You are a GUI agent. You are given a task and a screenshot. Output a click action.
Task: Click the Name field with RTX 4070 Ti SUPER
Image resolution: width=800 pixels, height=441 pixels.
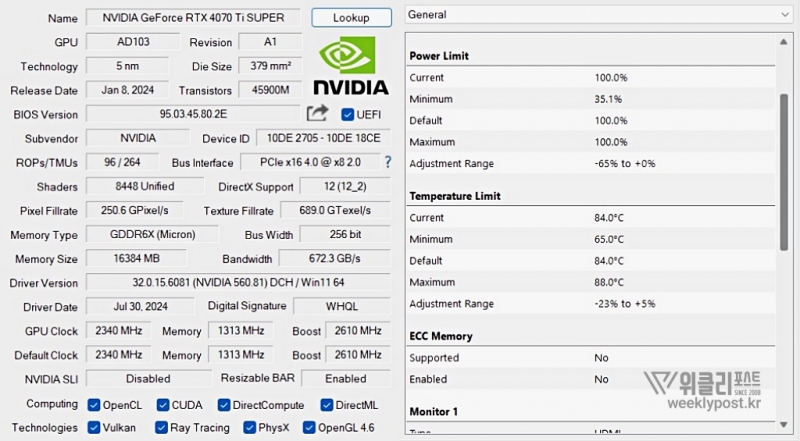[193, 18]
